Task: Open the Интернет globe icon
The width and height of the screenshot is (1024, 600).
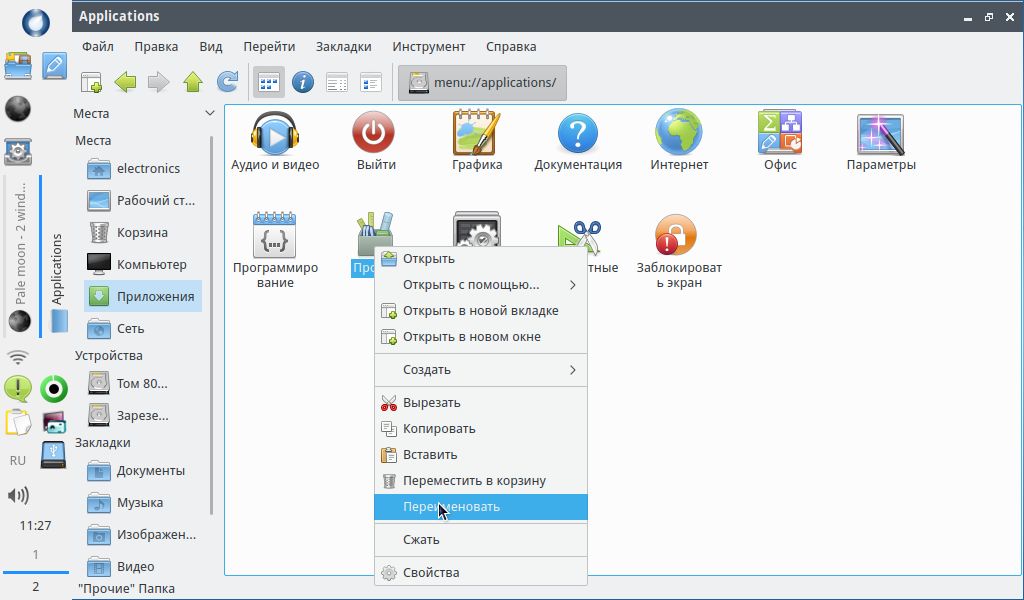Action: tap(679, 133)
